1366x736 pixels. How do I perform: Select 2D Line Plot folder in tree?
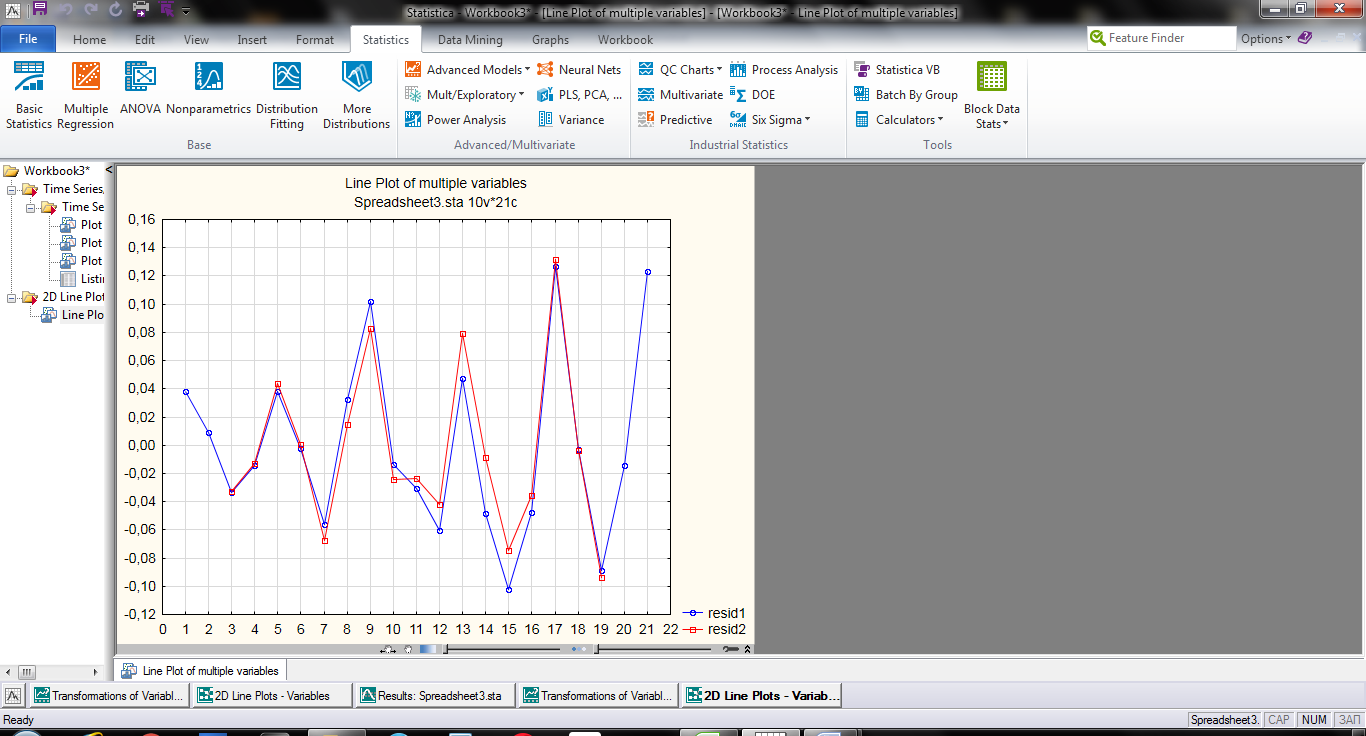(72, 297)
